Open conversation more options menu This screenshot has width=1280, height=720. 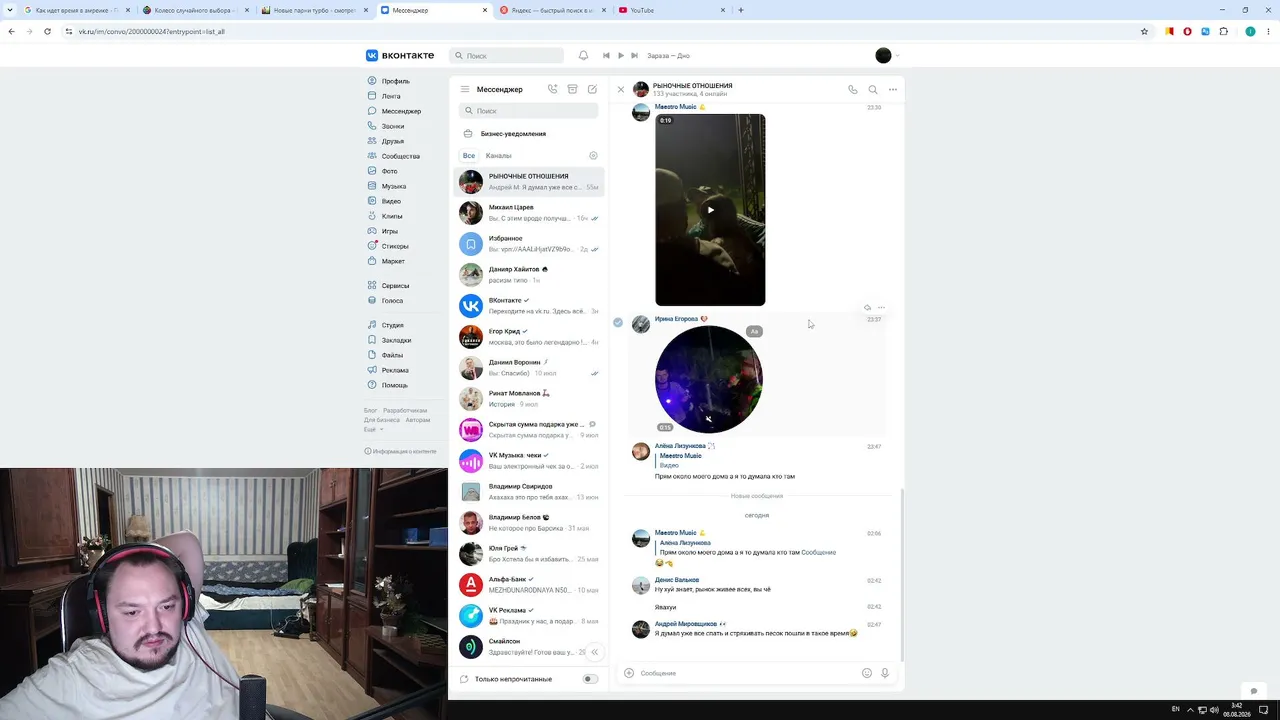coord(893,89)
